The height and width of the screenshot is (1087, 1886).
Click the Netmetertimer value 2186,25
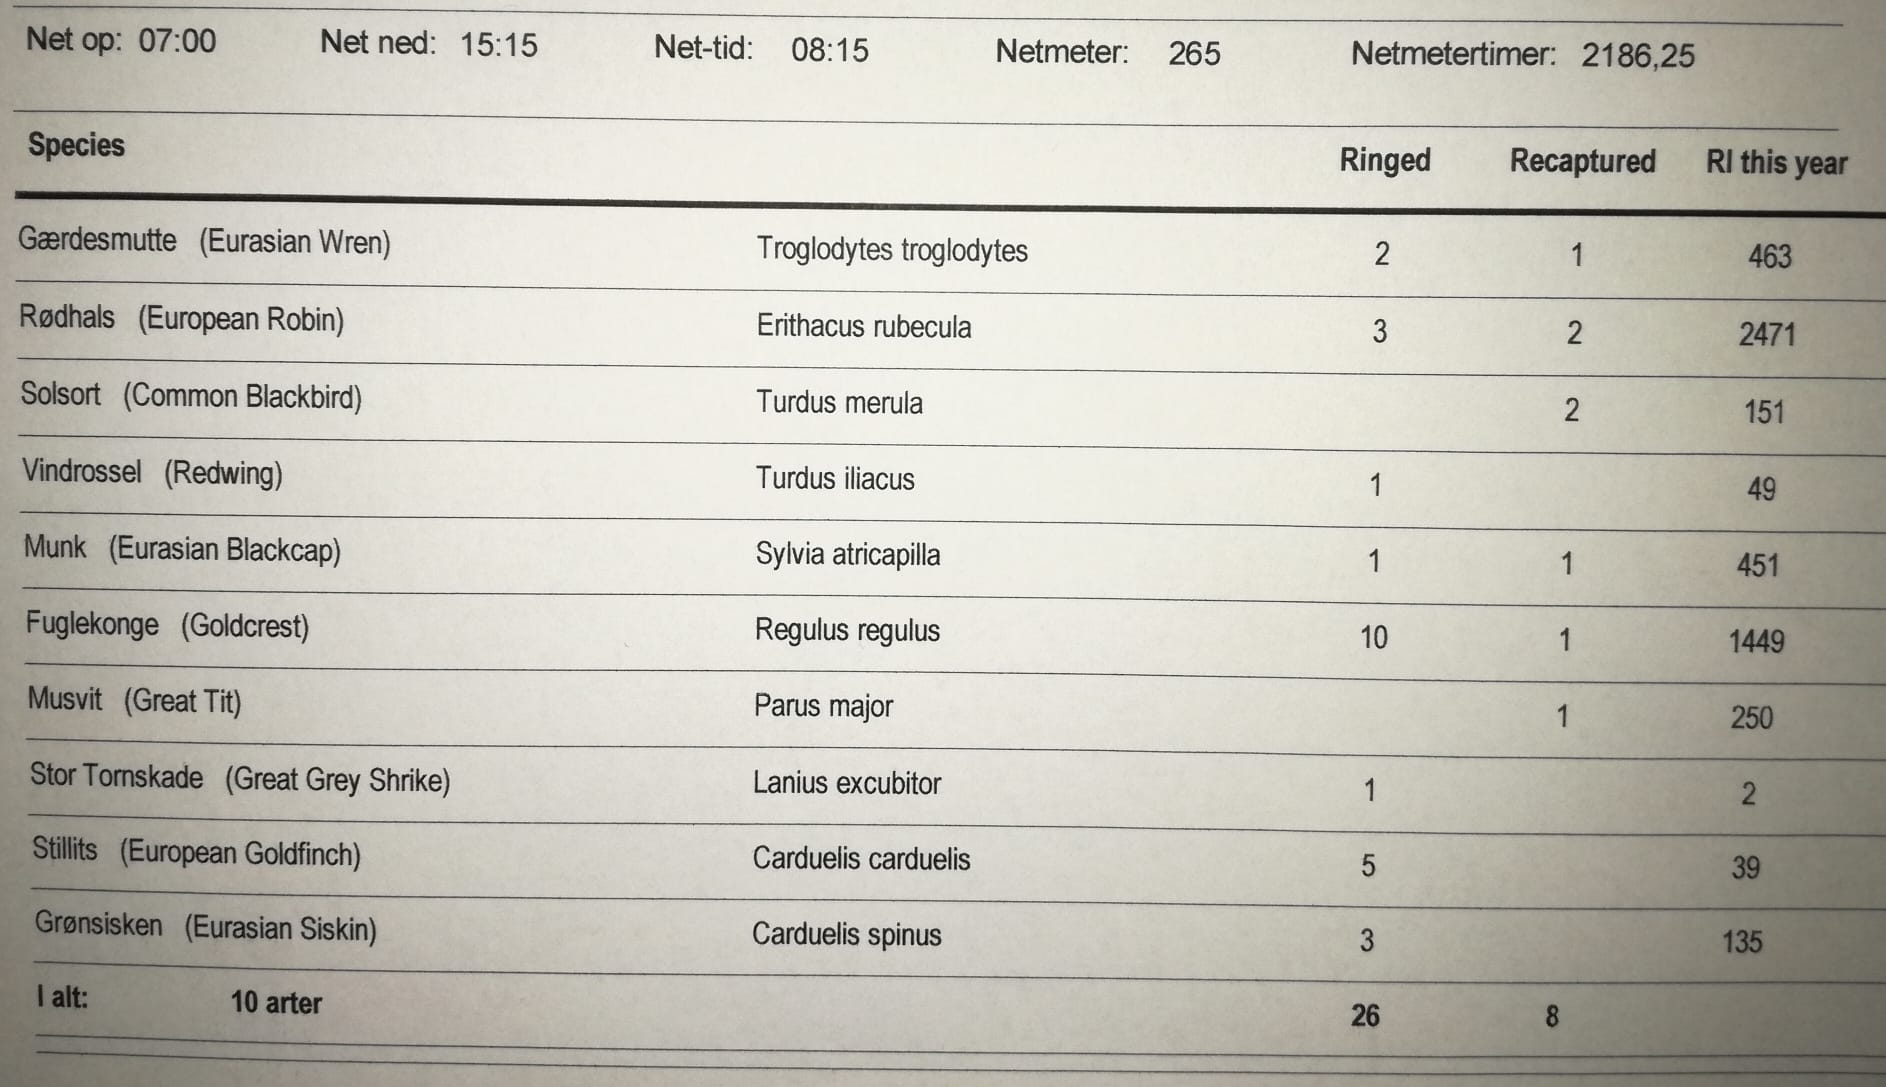[1637, 55]
